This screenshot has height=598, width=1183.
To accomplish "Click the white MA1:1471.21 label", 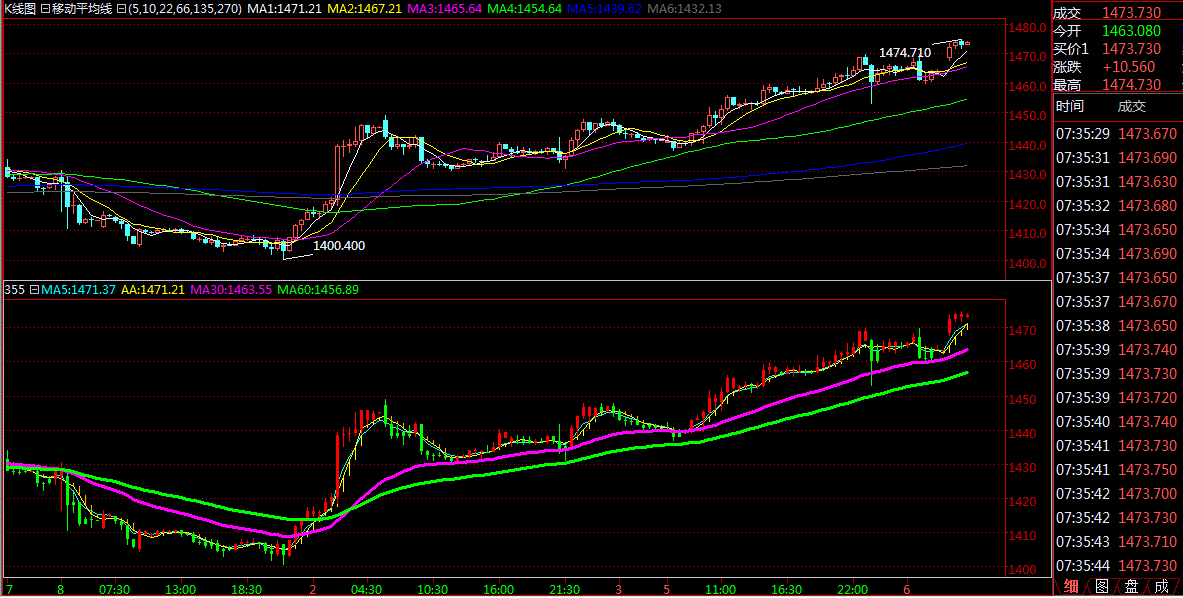I will click(283, 8).
